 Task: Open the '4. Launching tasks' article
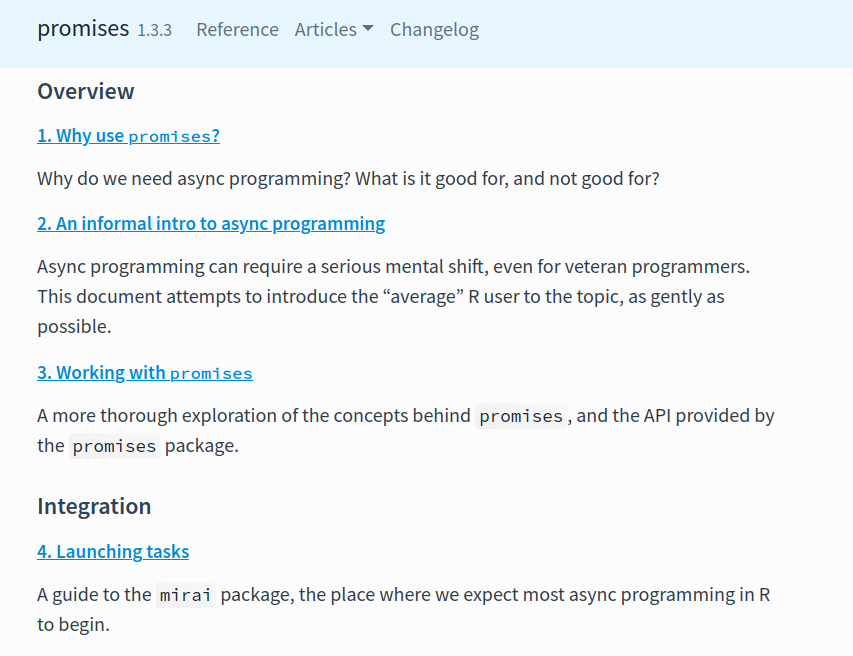(x=113, y=552)
